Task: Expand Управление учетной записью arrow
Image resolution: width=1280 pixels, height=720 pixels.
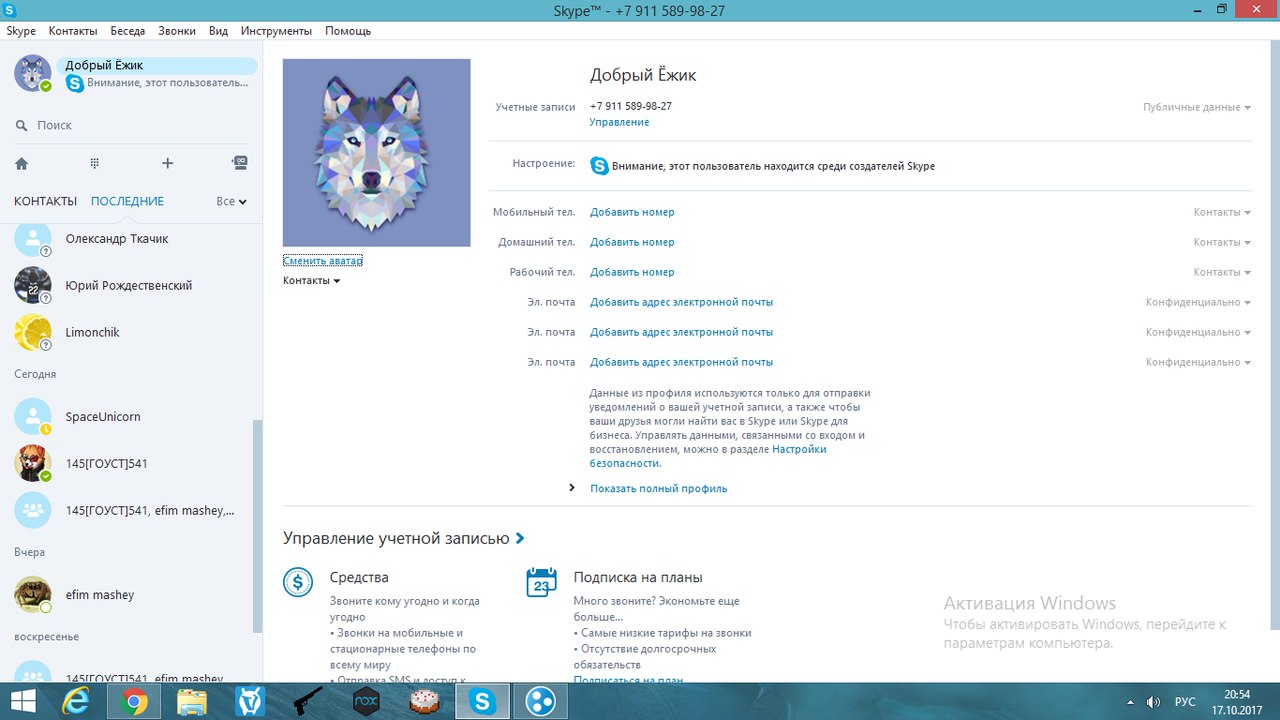Action: pos(520,538)
